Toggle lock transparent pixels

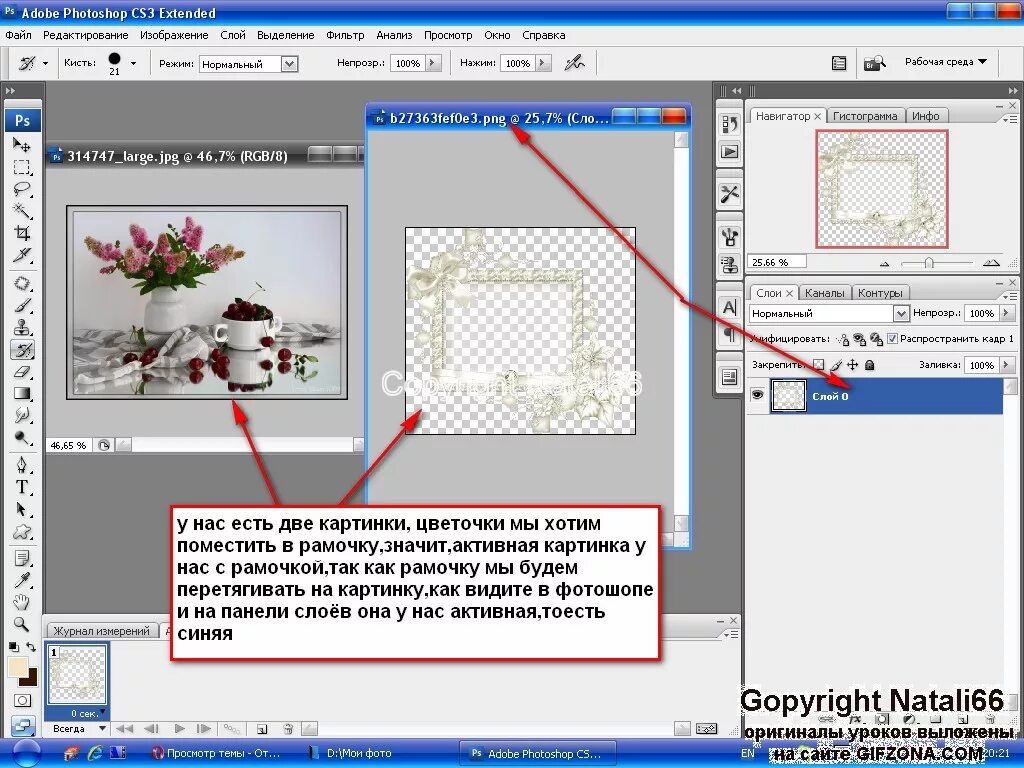pyautogui.click(x=818, y=365)
